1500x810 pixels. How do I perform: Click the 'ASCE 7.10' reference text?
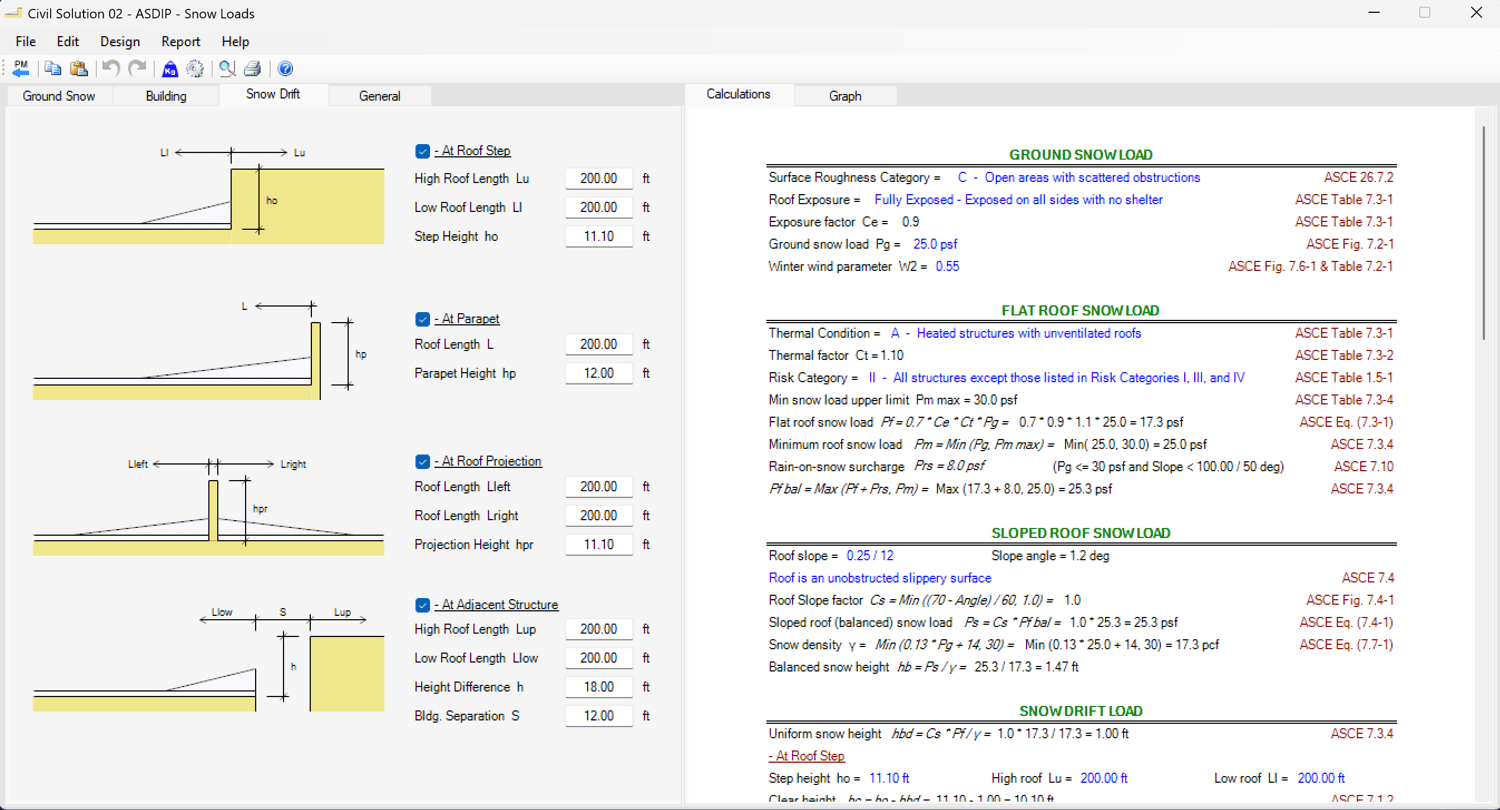1364,467
